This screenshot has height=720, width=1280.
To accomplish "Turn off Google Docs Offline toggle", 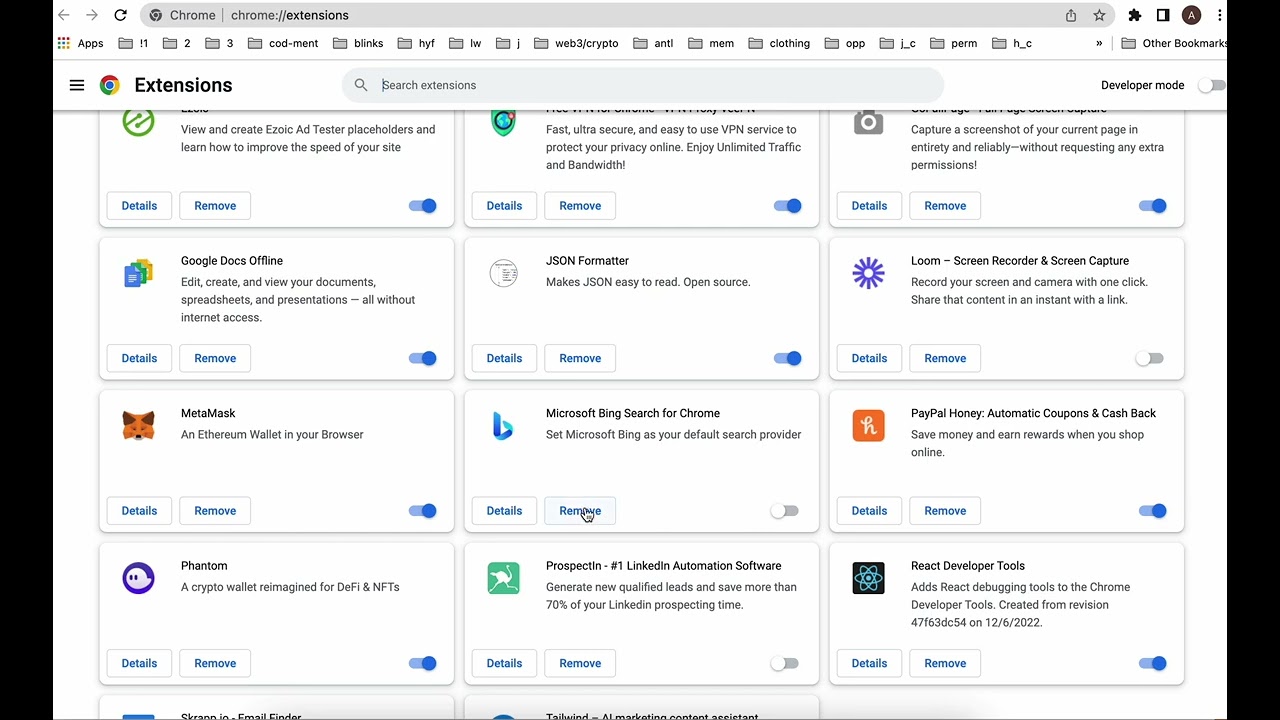I will click(422, 358).
